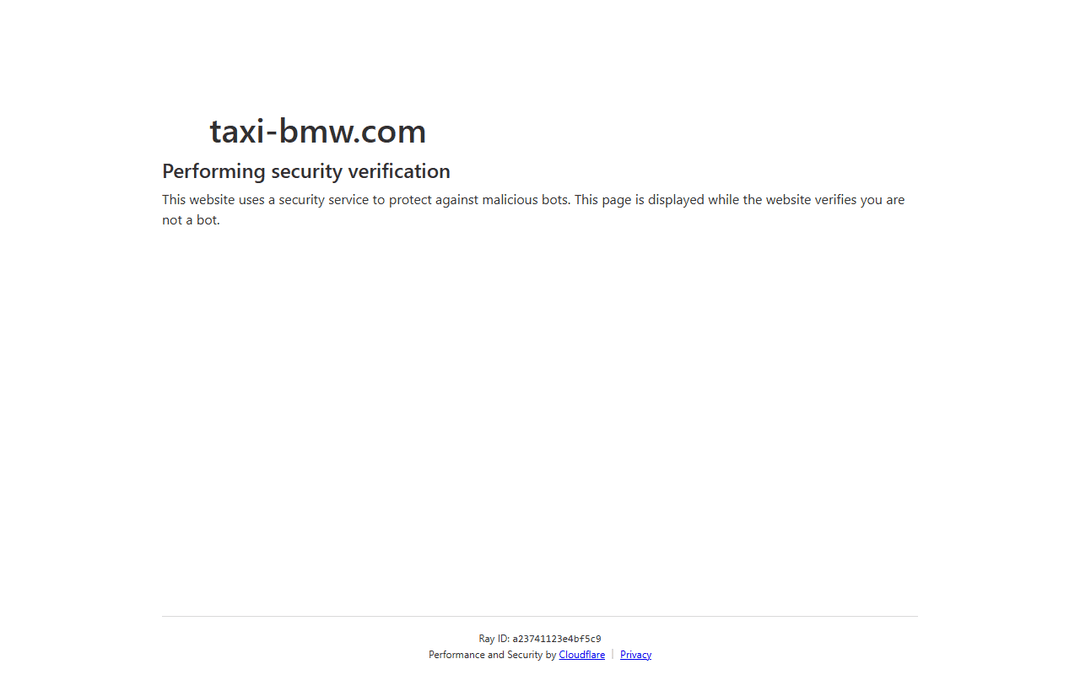The height and width of the screenshot is (675, 1080).
Task: Click the 'This website uses a security service' paragraph
Action: (x=533, y=209)
